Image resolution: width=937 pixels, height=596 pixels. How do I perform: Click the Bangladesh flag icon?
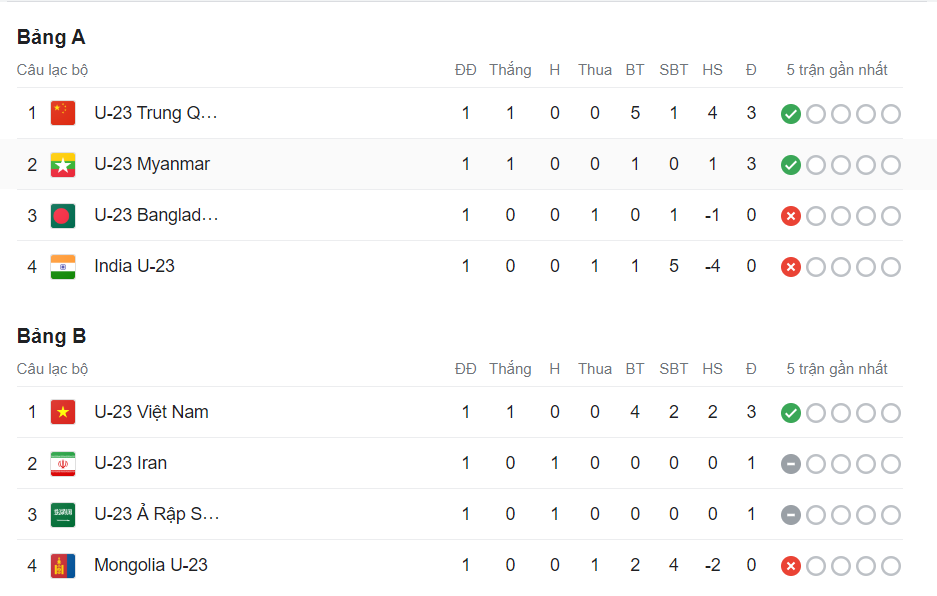coord(63,215)
